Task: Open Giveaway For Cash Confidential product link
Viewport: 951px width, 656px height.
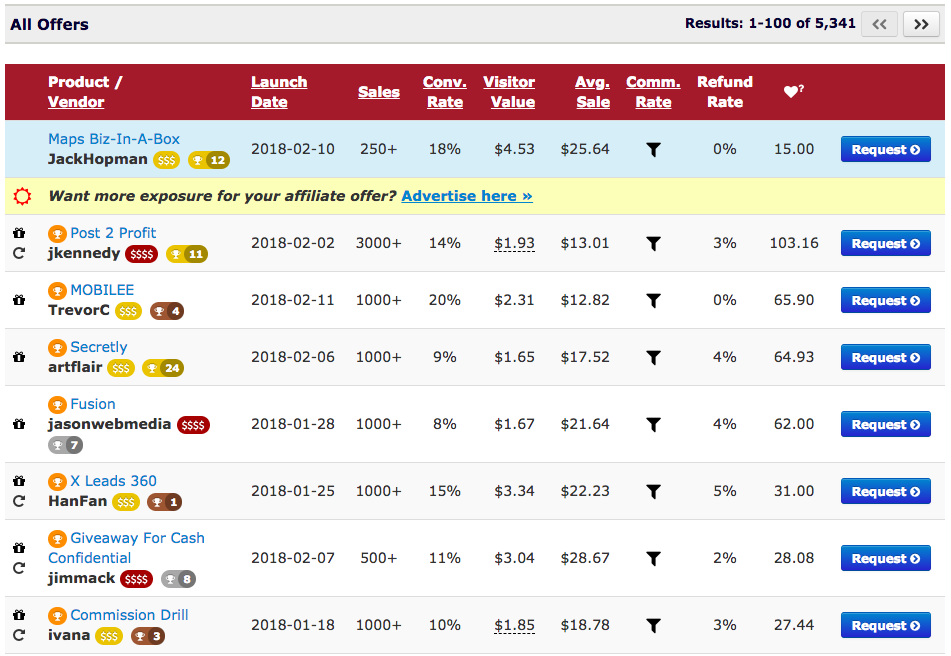Action: [x=126, y=547]
